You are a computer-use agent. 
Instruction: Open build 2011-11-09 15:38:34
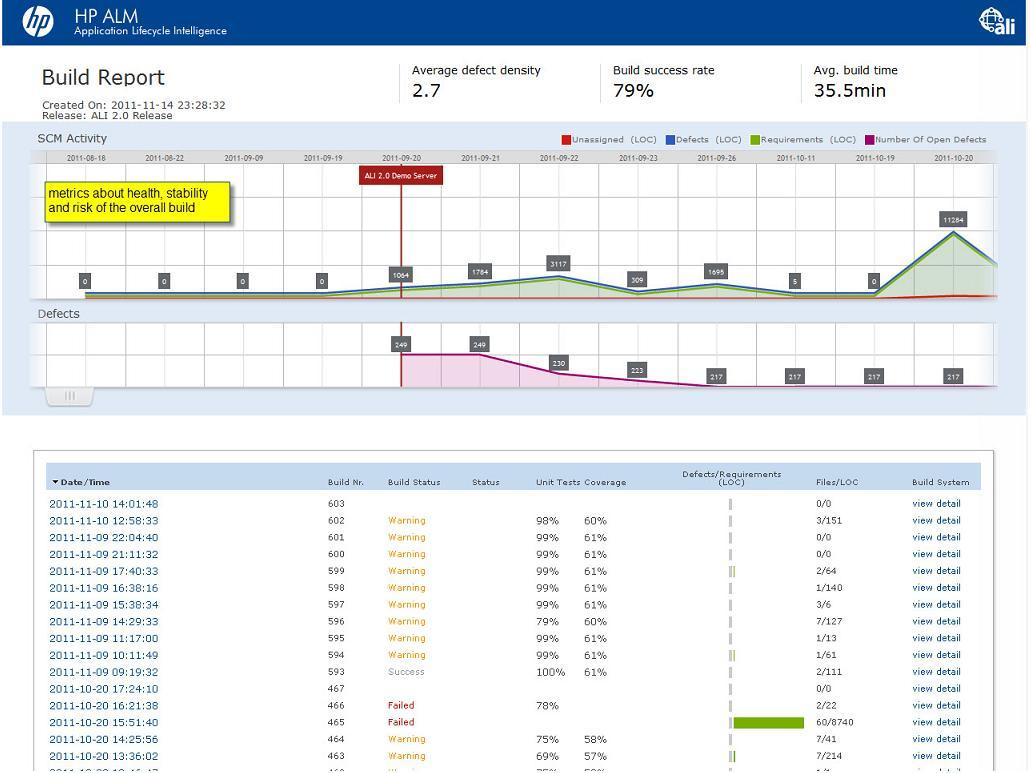coord(104,605)
